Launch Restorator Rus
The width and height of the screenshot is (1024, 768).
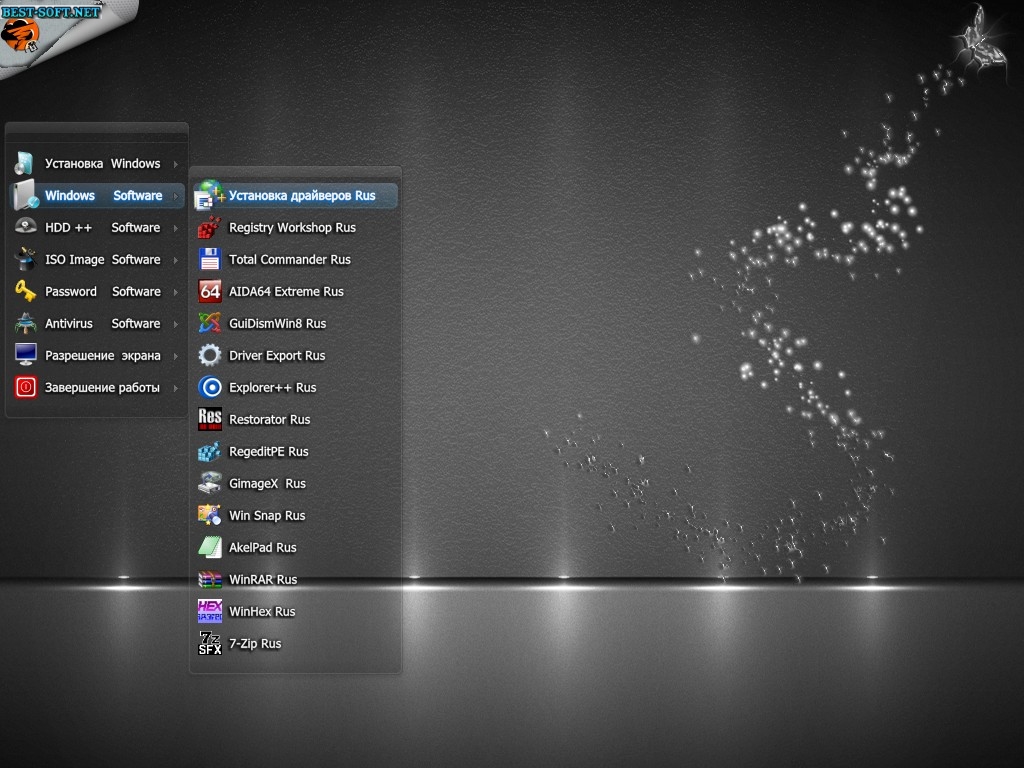pos(295,419)
